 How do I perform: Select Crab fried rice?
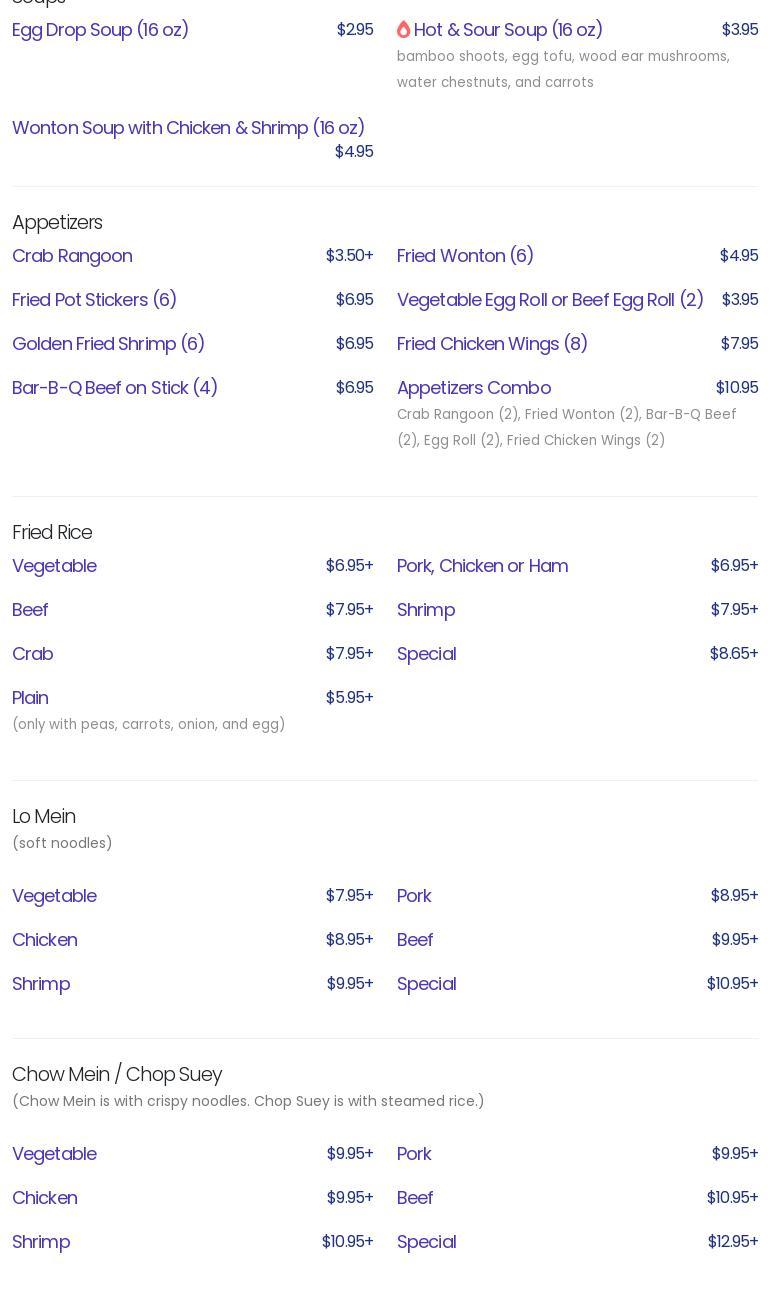click(x=33, y=654)
